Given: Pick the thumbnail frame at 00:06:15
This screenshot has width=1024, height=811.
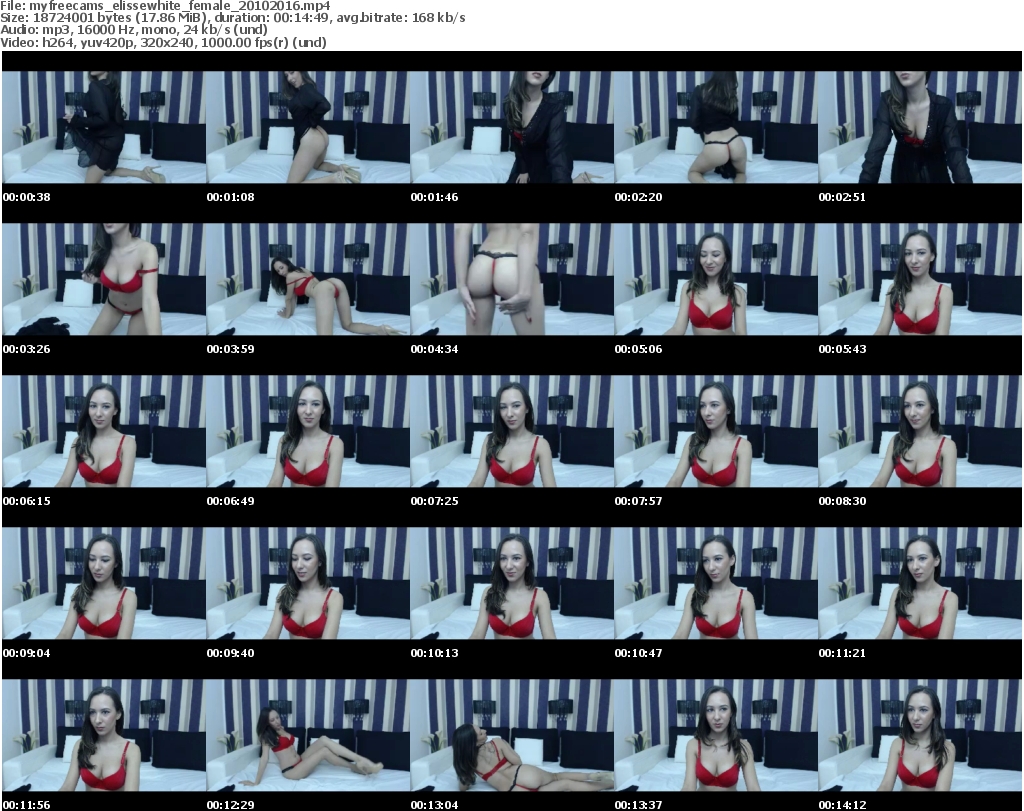Looking at the screenshot, I should coord(104,432).
